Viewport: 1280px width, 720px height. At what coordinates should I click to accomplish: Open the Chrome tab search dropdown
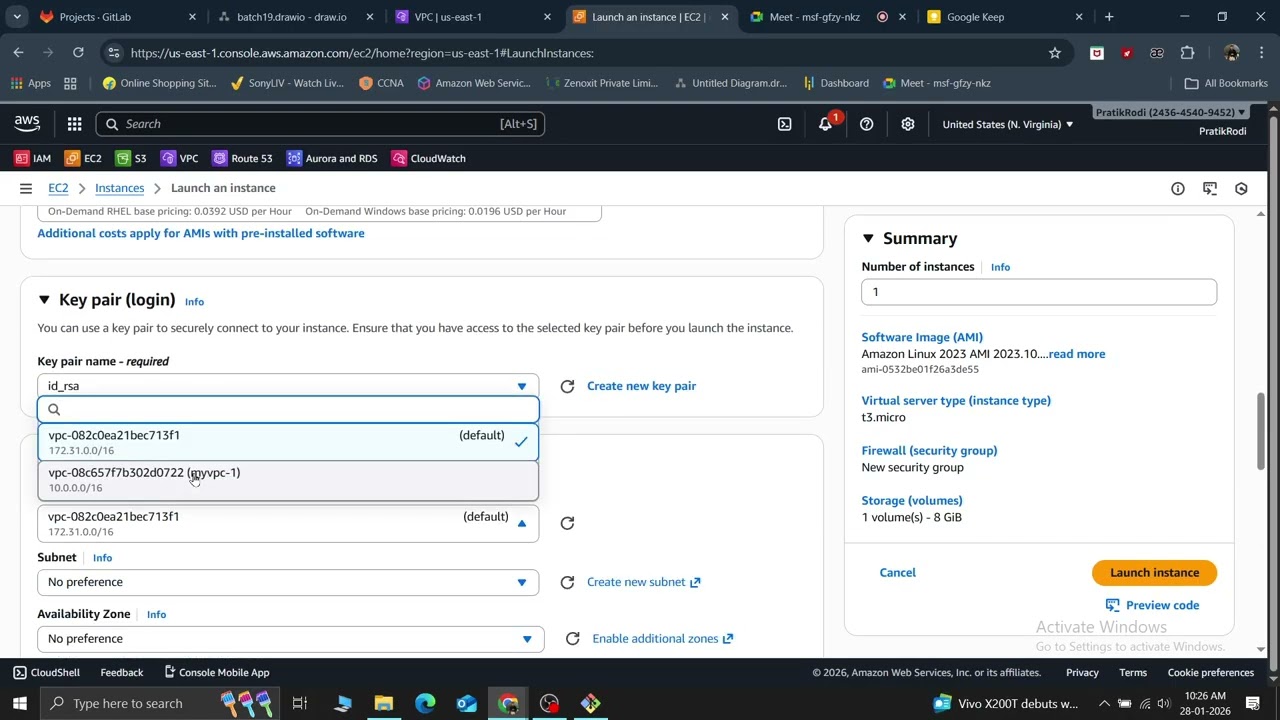tap(17, 17)
